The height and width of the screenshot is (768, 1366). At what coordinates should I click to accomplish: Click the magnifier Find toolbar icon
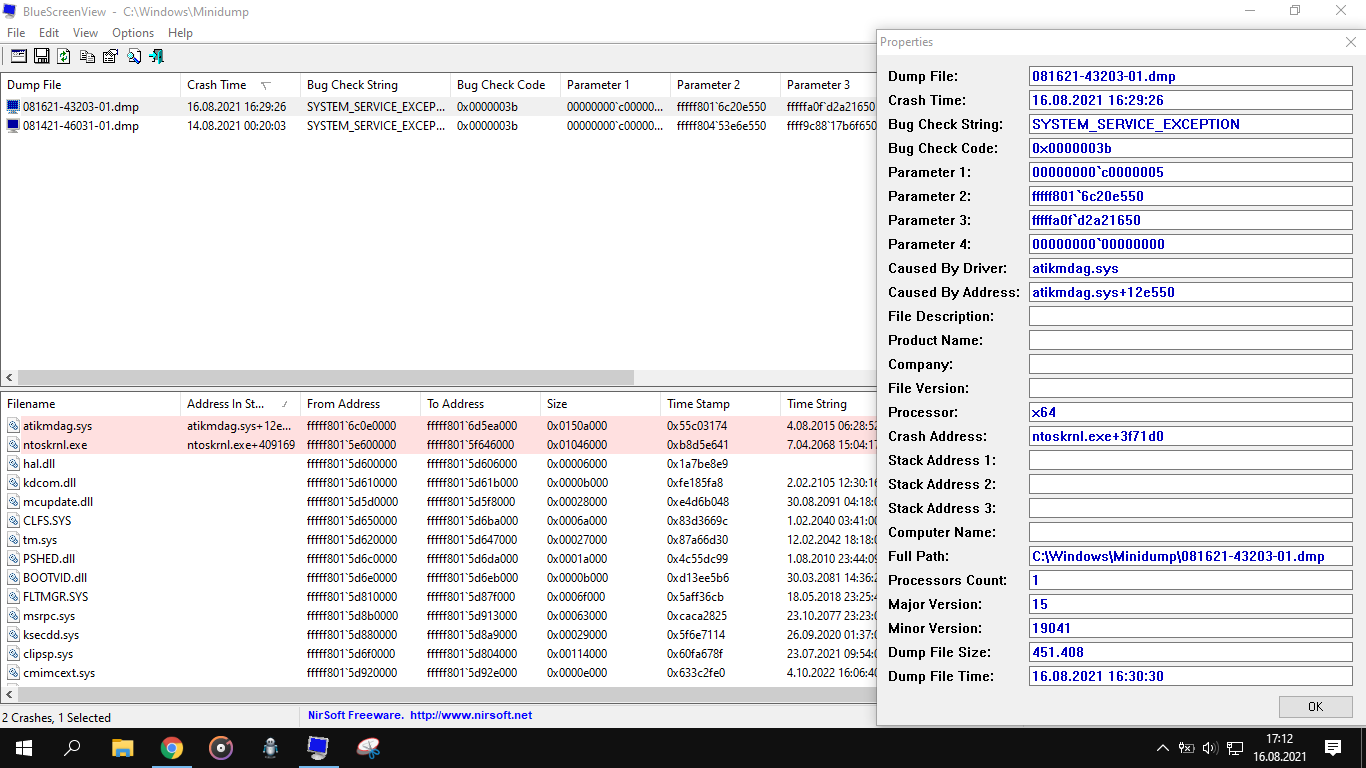[133, 56]
